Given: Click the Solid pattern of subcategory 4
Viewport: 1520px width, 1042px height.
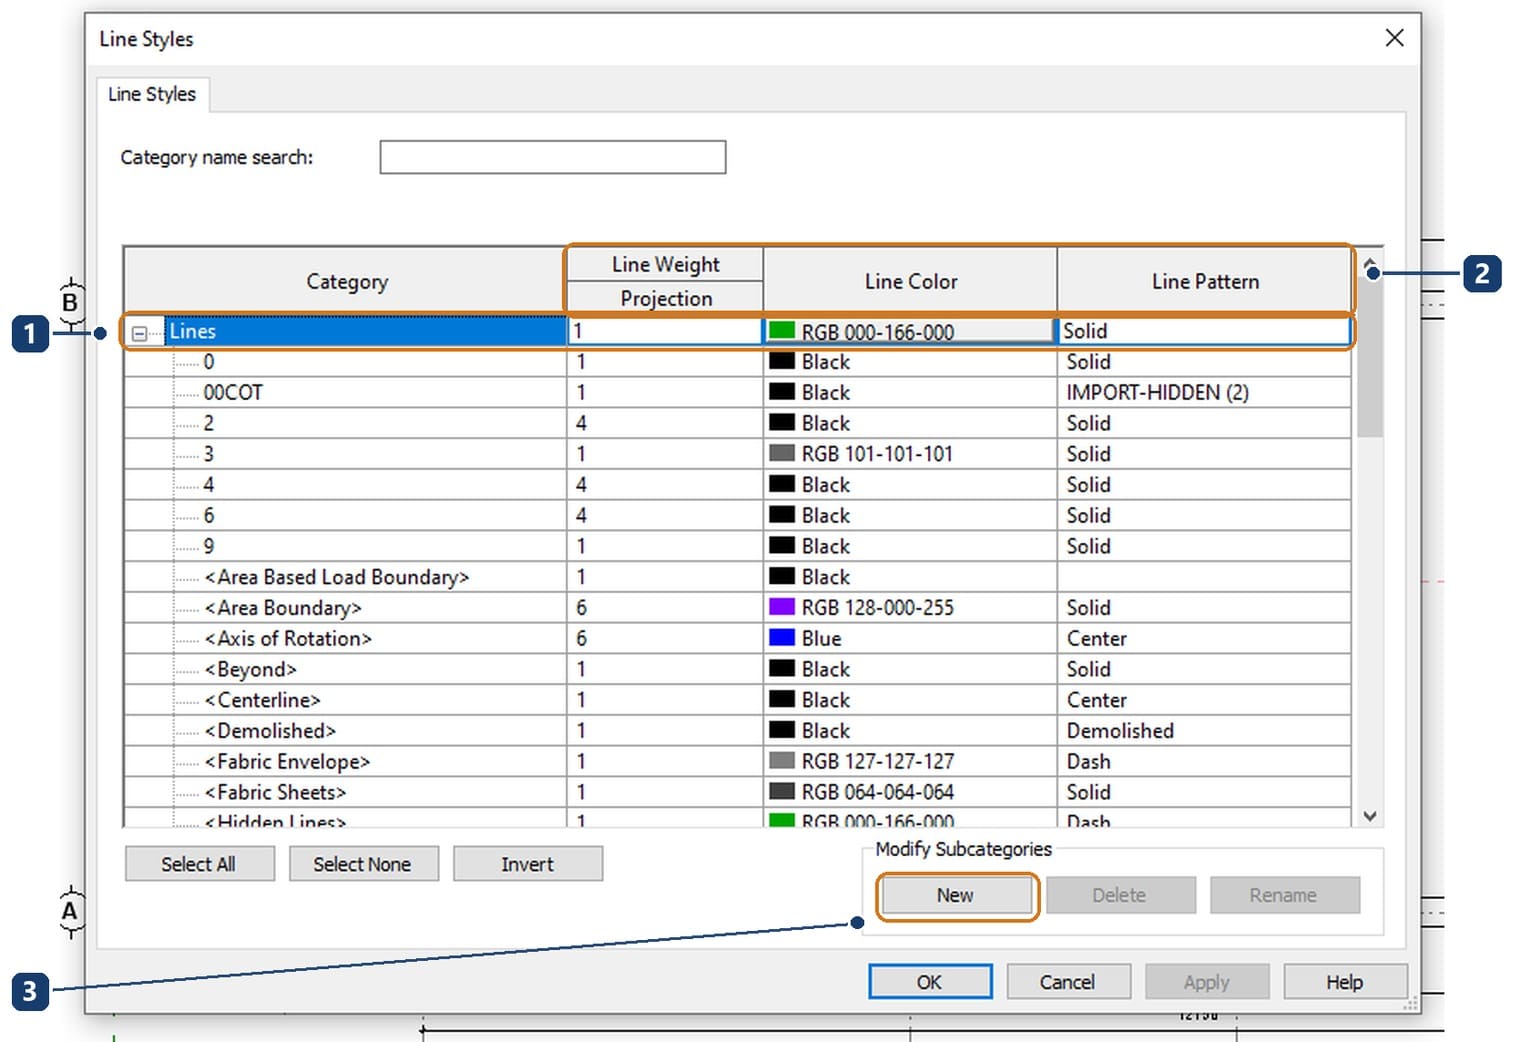Looking at the screenshot, I should tap(1204, 485).
